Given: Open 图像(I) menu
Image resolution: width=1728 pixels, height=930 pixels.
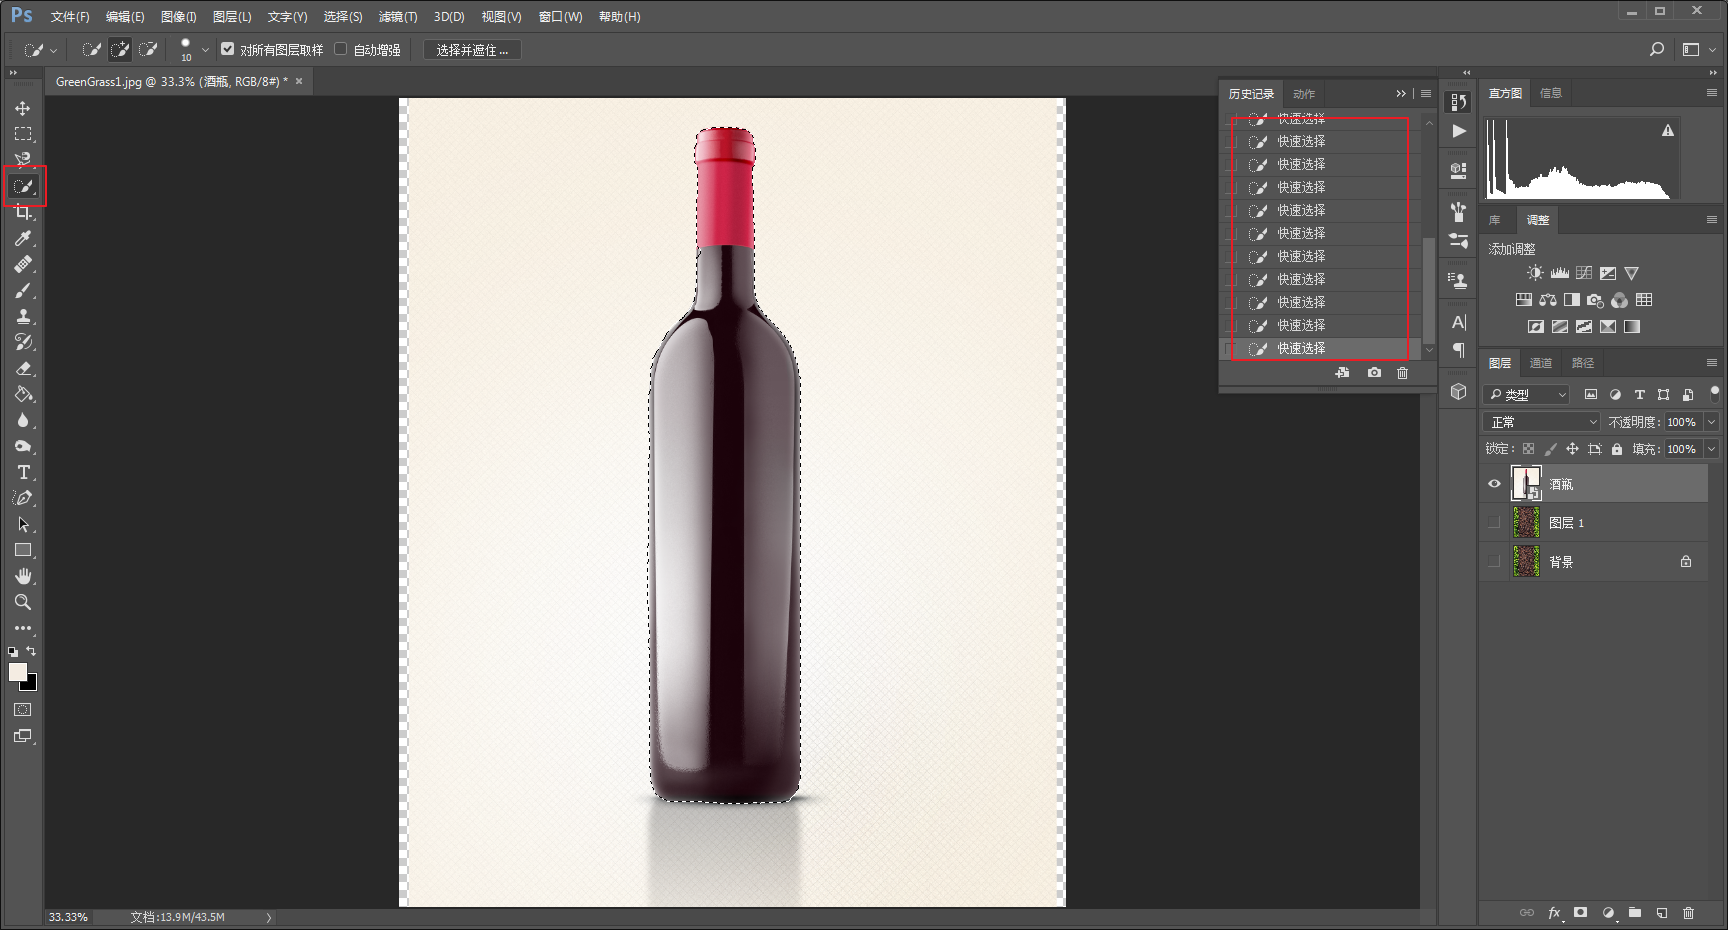Looking at the screenshot, I should point(179,17).
